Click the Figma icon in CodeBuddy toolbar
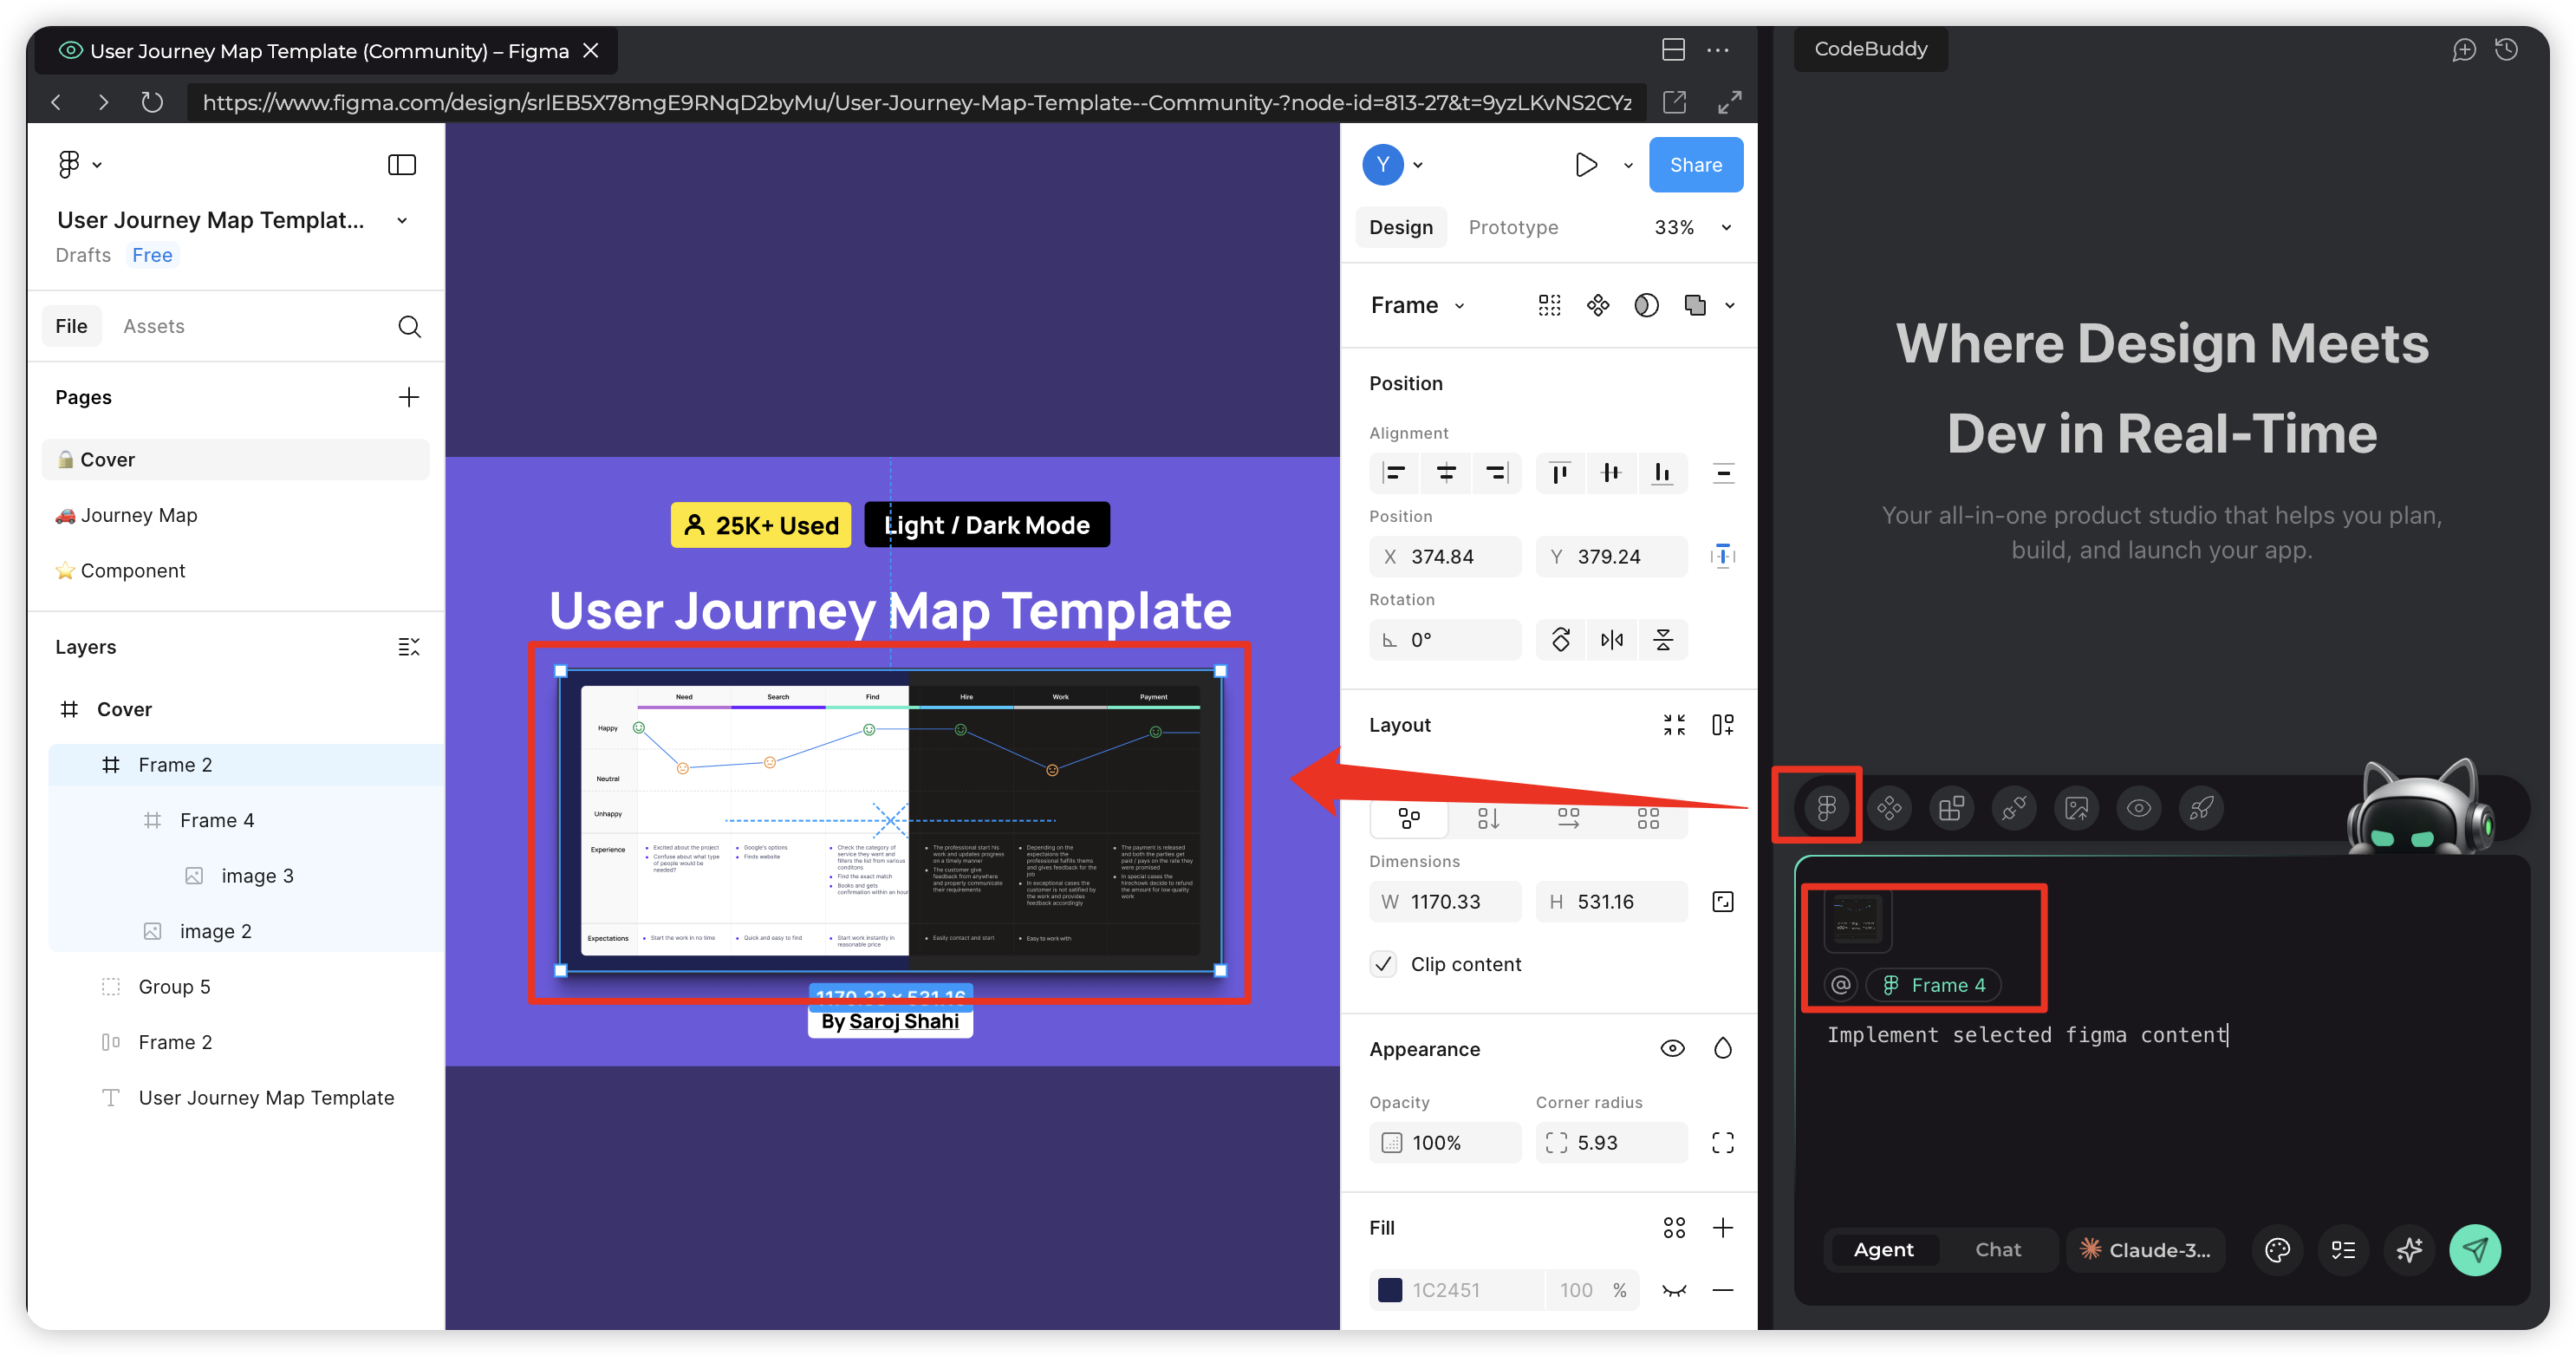This screenshot has height=1356, width=2576. (1826, 807)
